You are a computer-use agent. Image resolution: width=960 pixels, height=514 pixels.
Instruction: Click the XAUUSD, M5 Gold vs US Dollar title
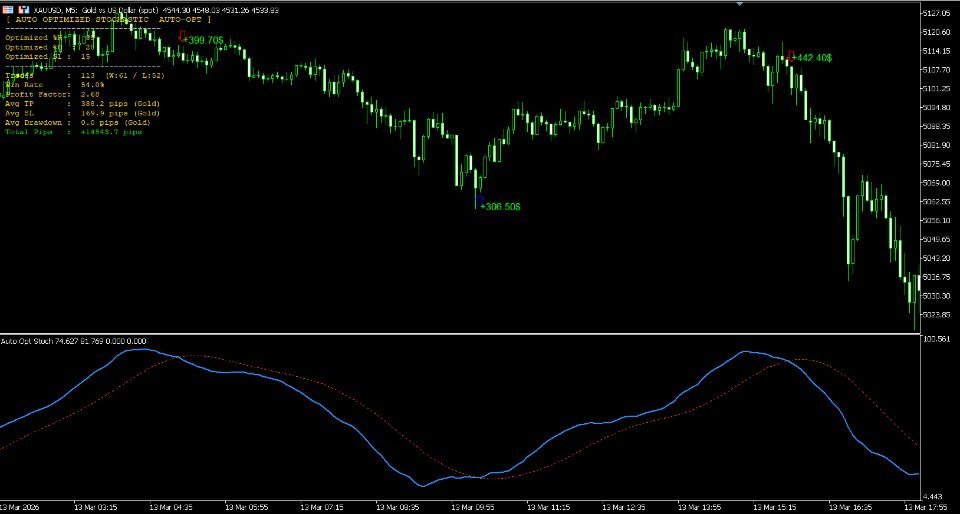[95, 10]
